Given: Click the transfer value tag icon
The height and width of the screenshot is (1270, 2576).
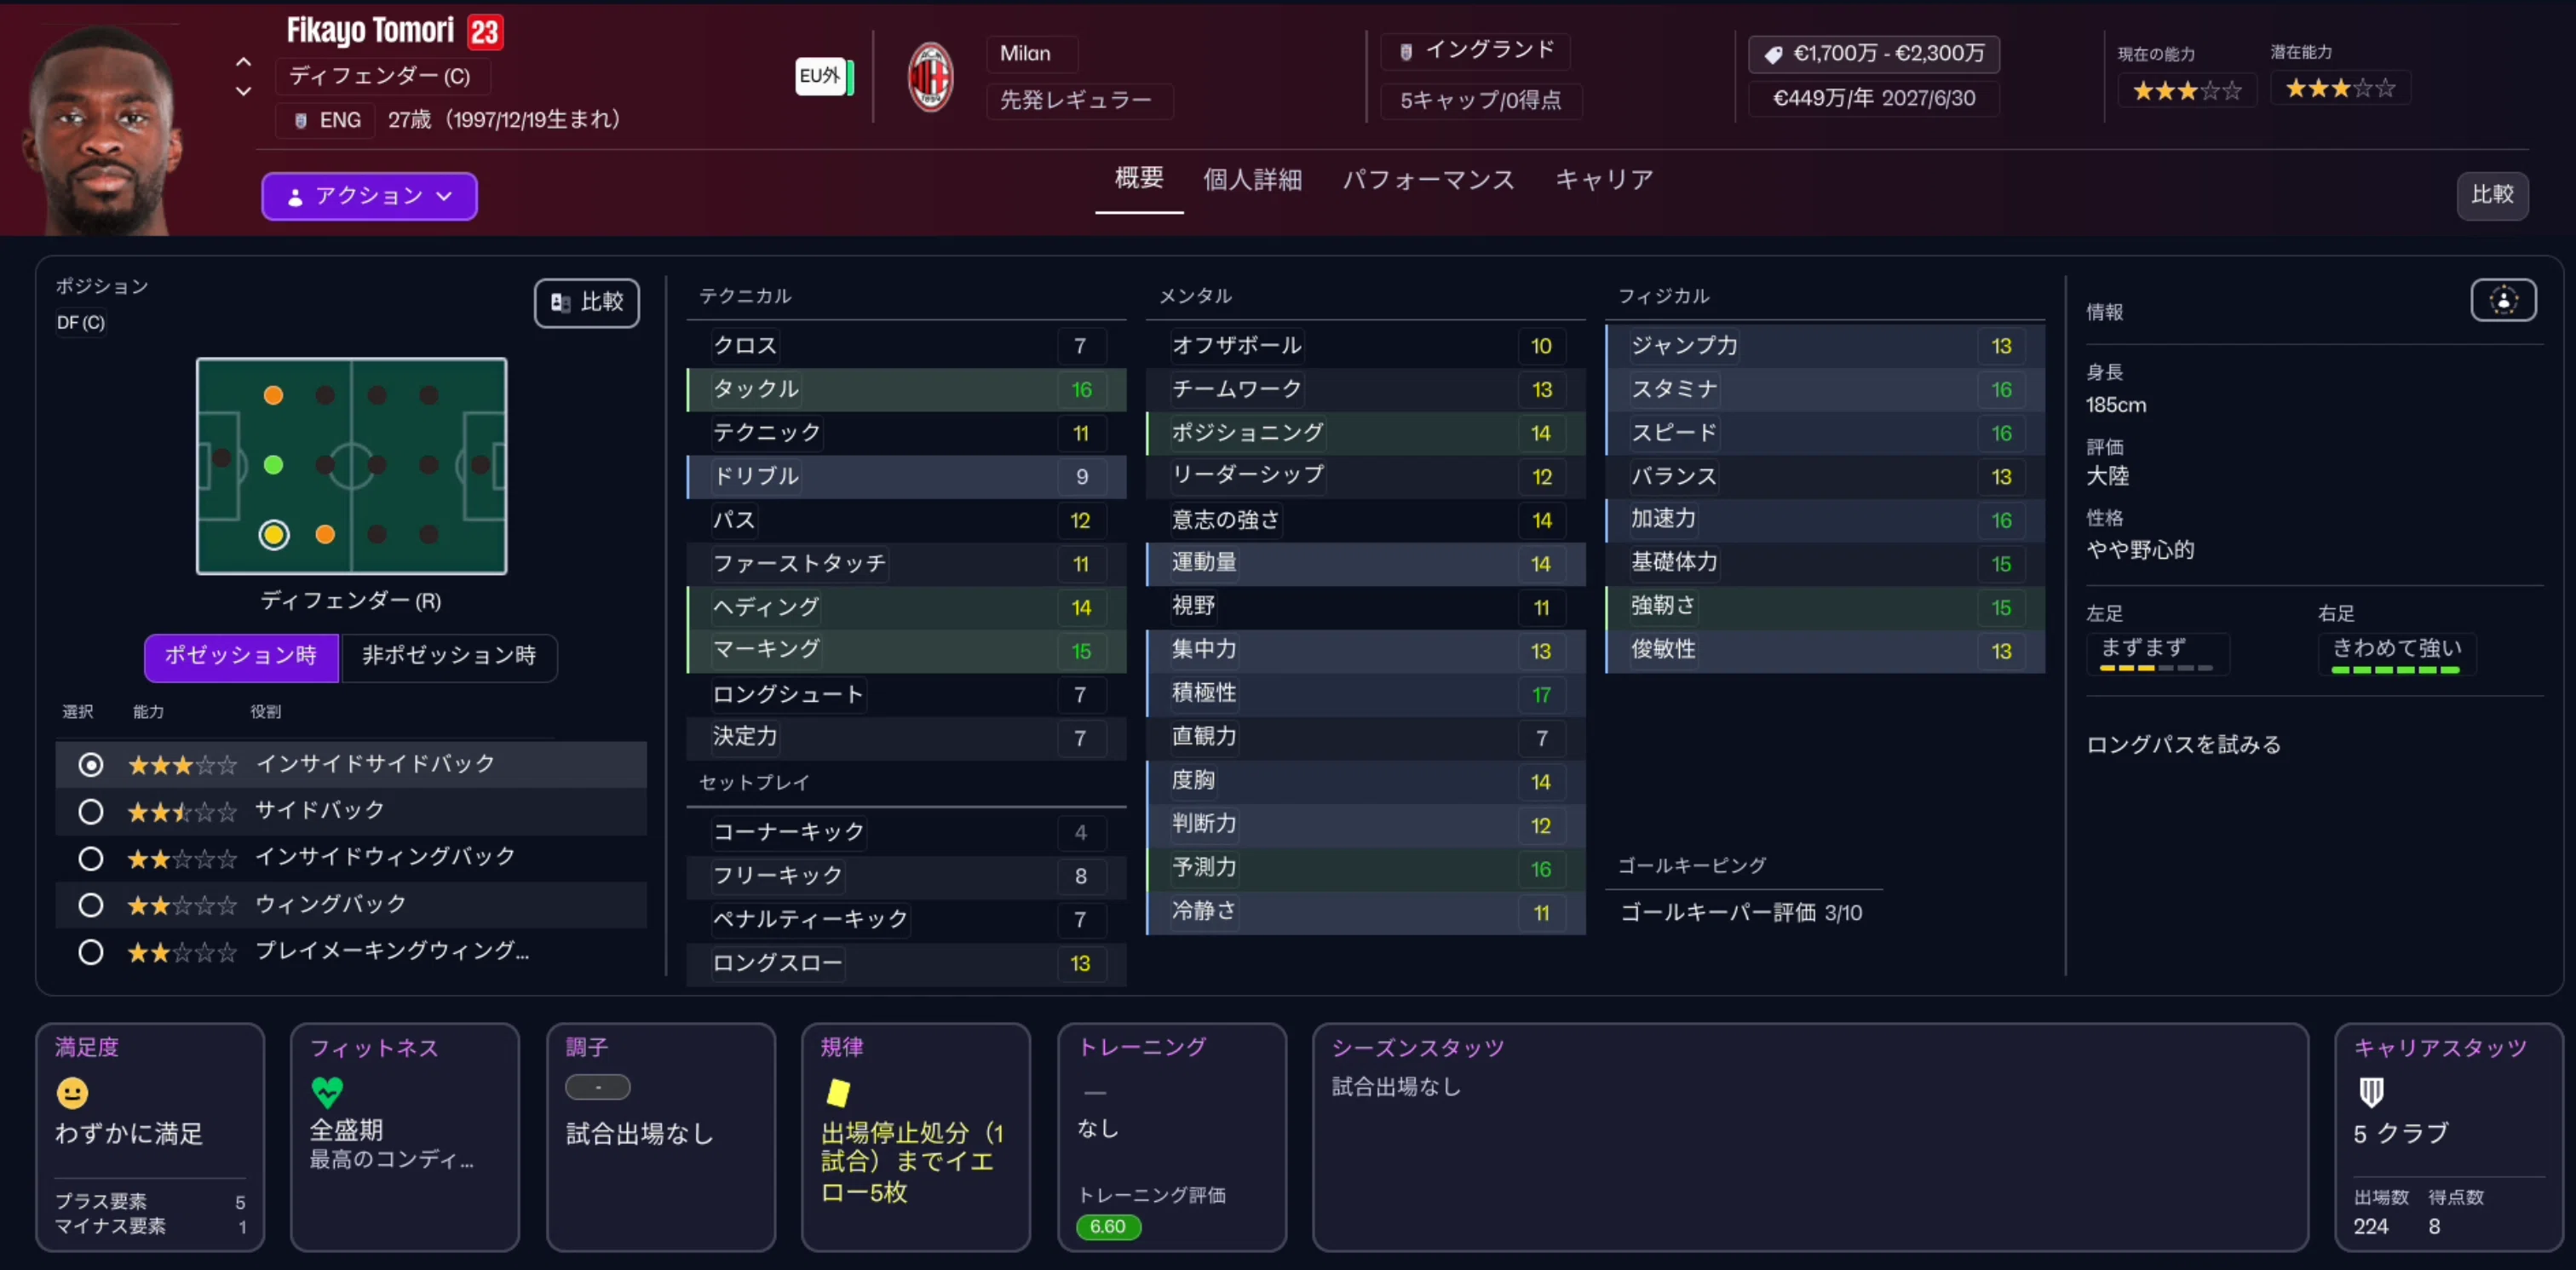Looking at the screenshot, I should pyautogui.click(x=1773, y=54).
